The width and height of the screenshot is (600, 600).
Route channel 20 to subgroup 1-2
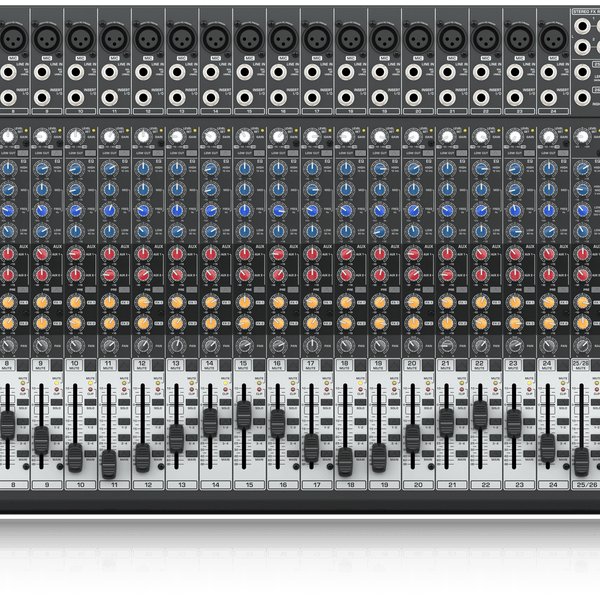click(427, 422)
